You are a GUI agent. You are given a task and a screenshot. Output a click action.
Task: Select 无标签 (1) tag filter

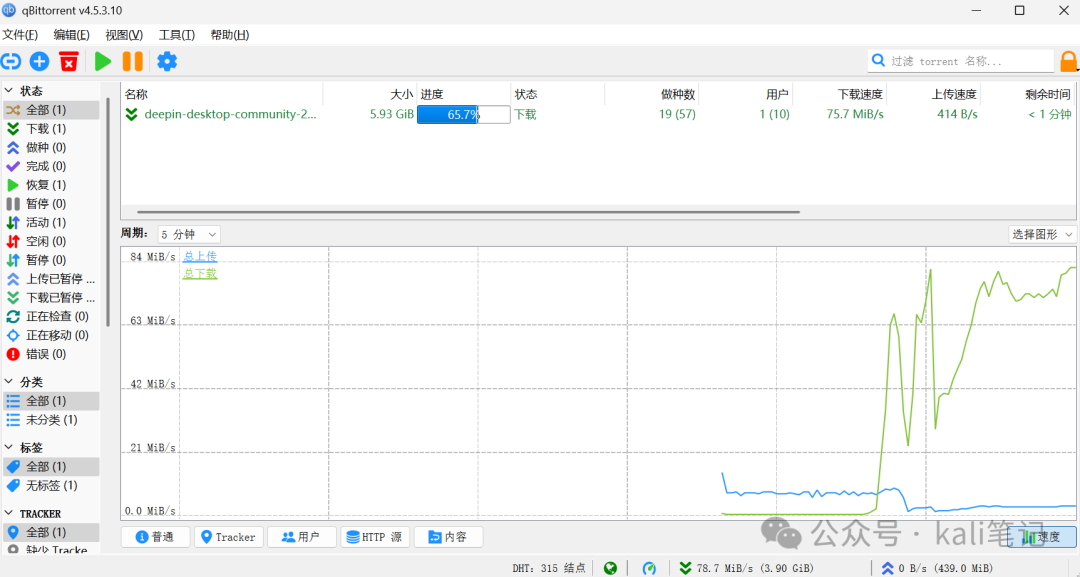(x=51, y=485)
